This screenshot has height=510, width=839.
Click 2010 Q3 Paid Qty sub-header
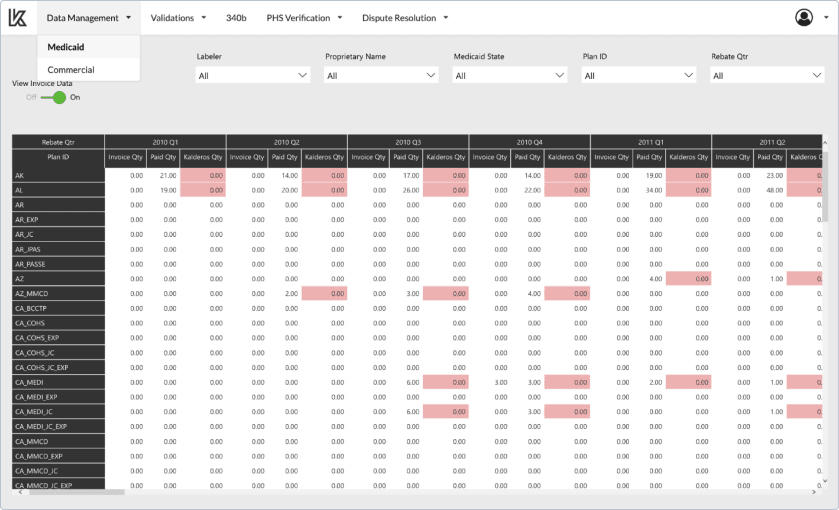point(406,157)
